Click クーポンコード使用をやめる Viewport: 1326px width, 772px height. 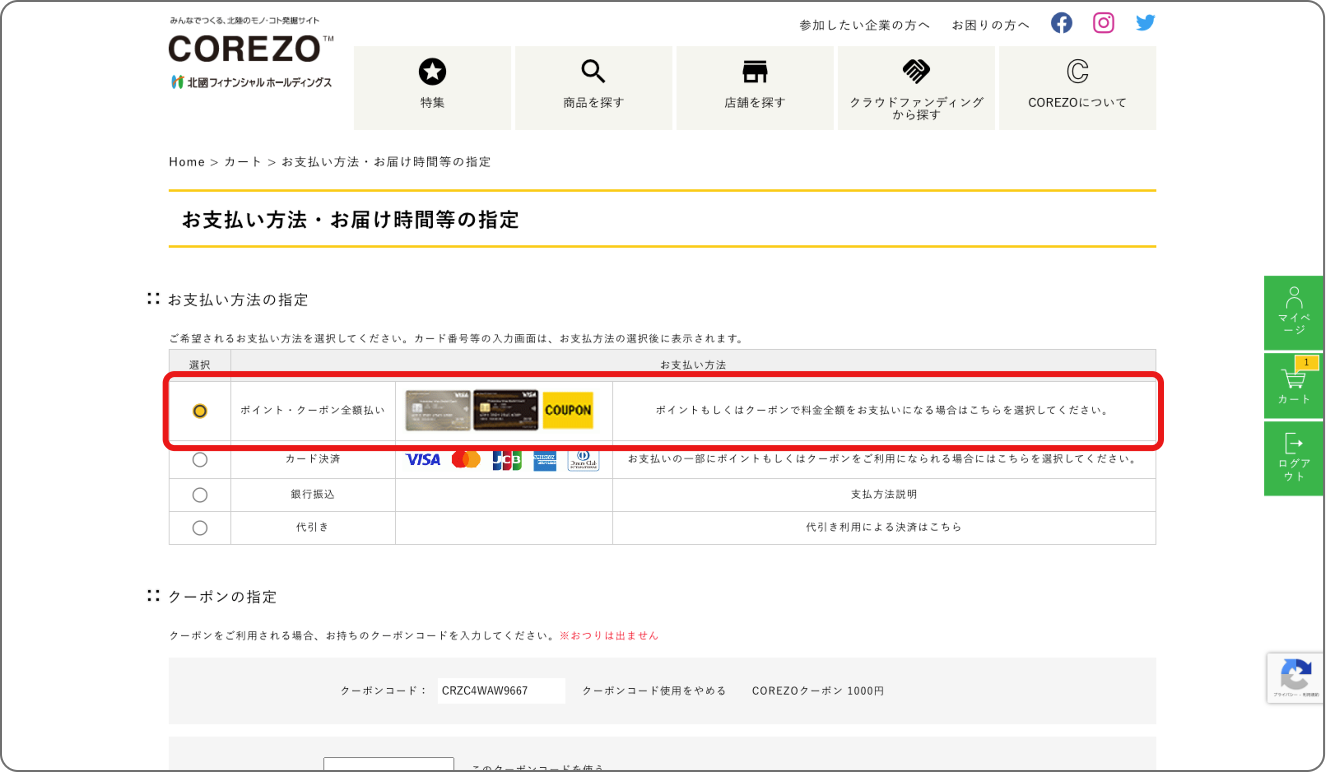click(654, 691)
